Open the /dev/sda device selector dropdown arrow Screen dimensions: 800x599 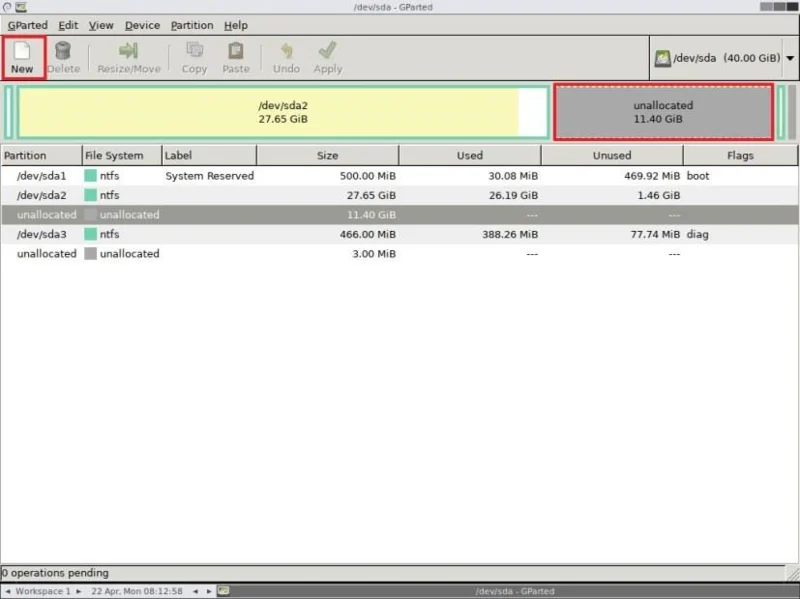(790, 58)
